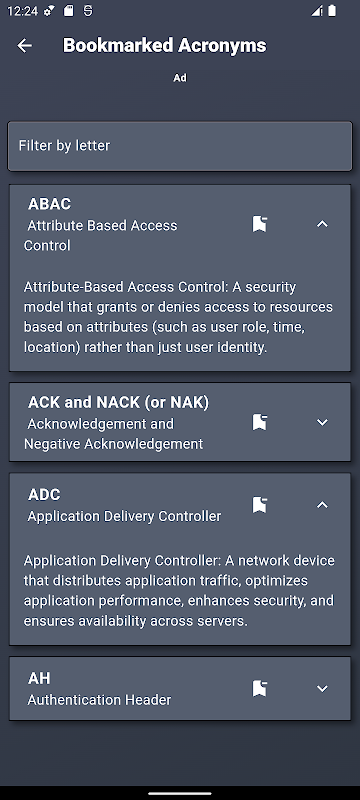Collapse the ADC description chevron
Screen dimensions: 360x800
point(322,505)
